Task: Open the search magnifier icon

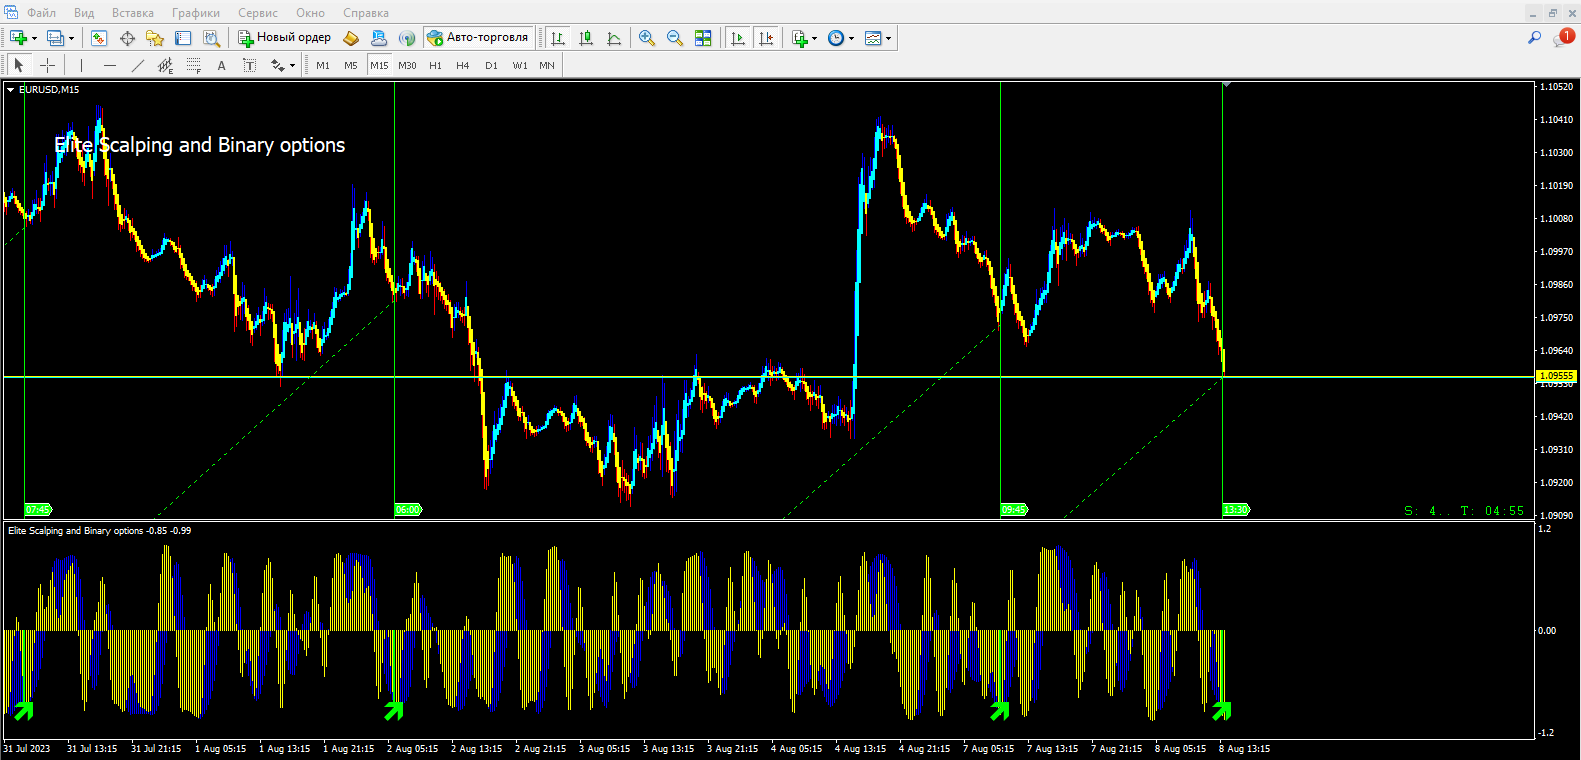Action: [1534, 37]
